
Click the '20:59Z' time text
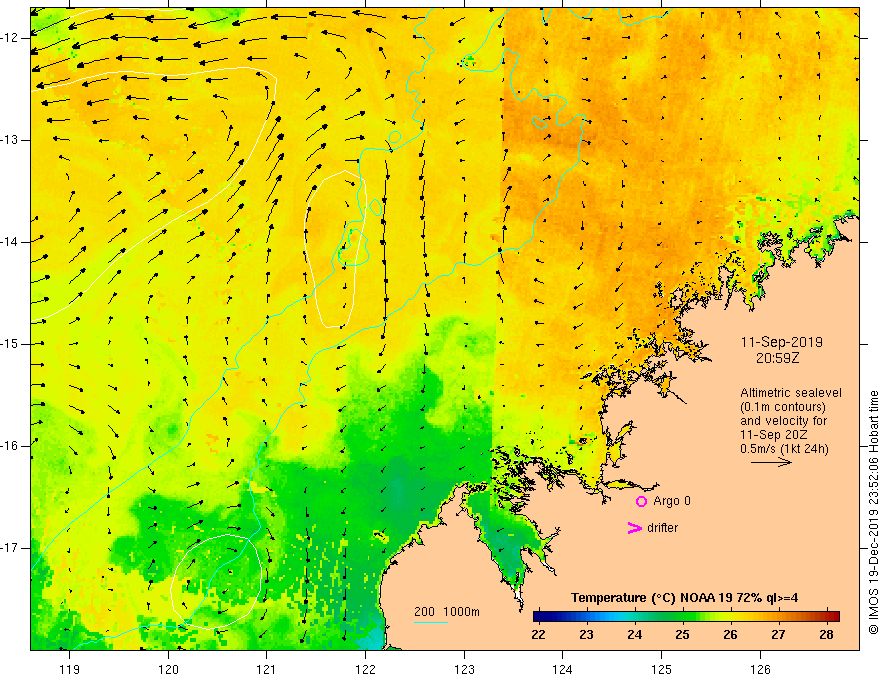[777, 358]
